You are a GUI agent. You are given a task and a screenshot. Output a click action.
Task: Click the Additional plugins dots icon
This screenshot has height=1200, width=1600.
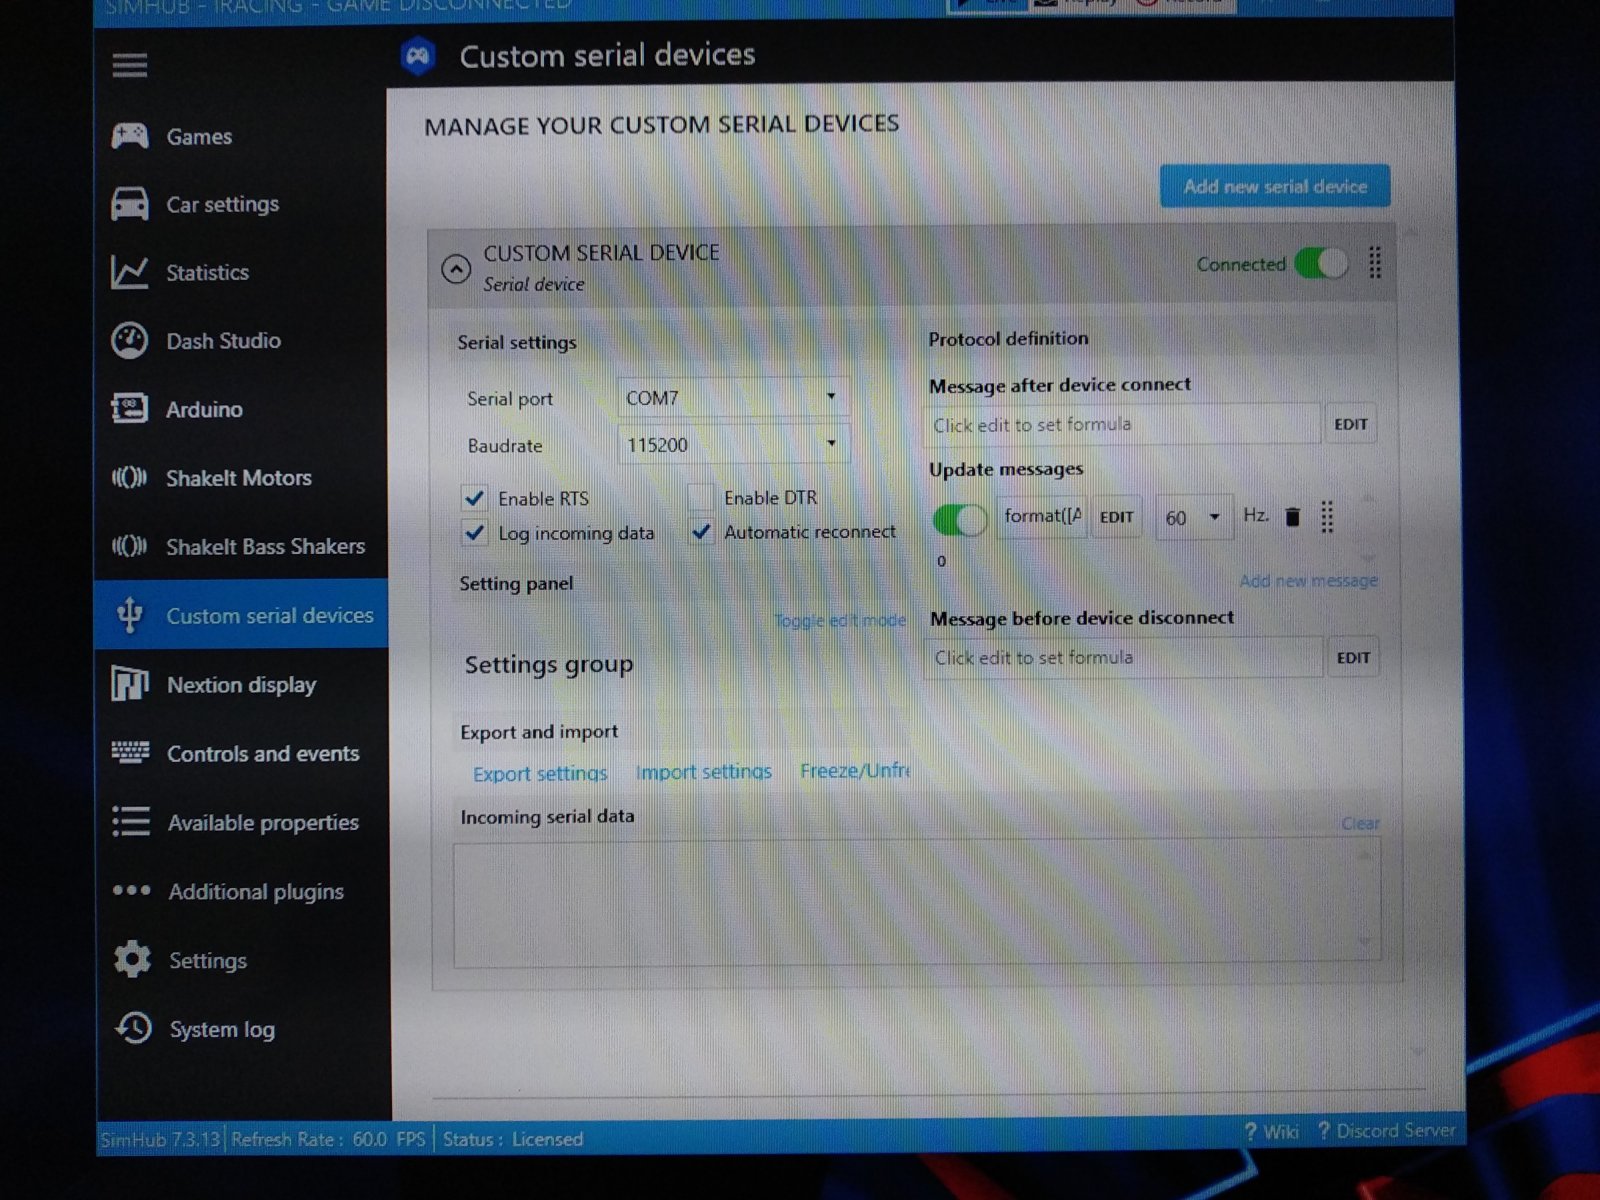(131, 890)
